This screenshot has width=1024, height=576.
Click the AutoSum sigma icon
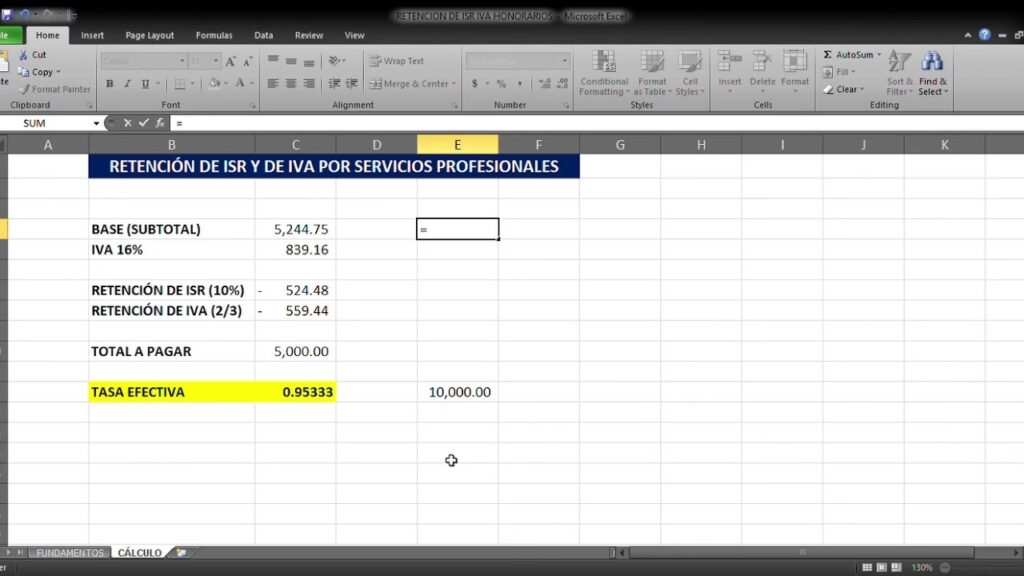829,55
